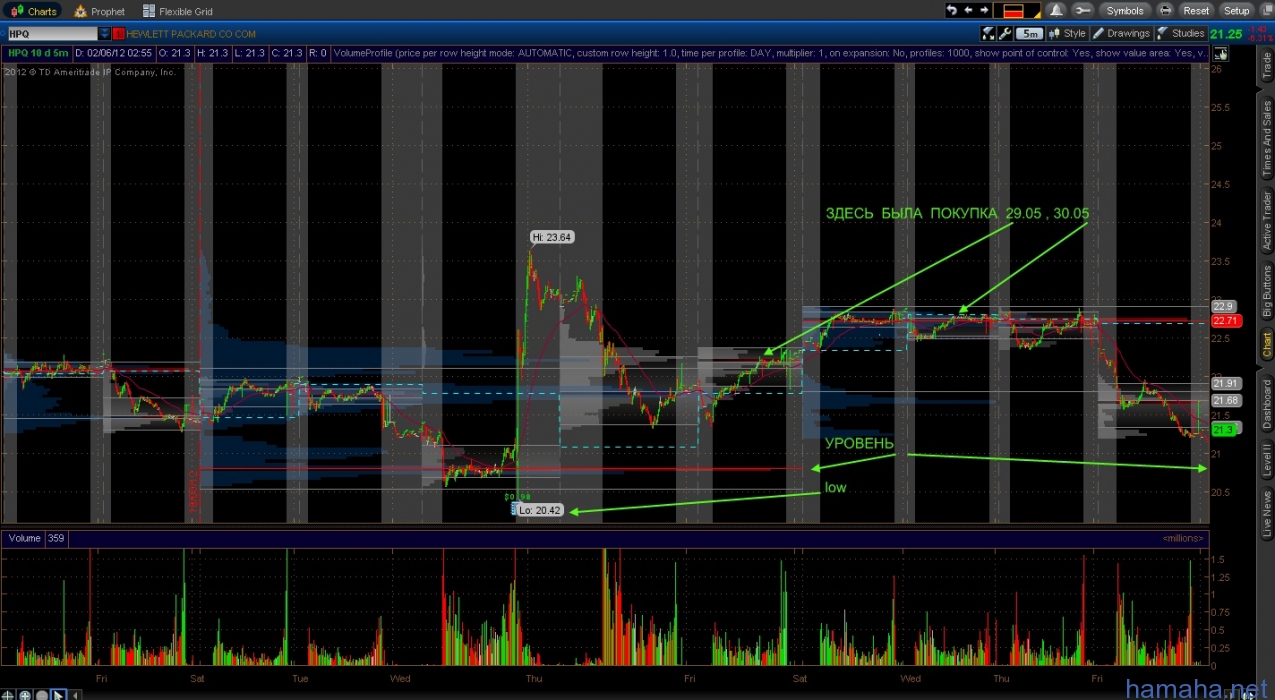
Task: Select the Chart sidebar tab
Action: point(1266,346)
